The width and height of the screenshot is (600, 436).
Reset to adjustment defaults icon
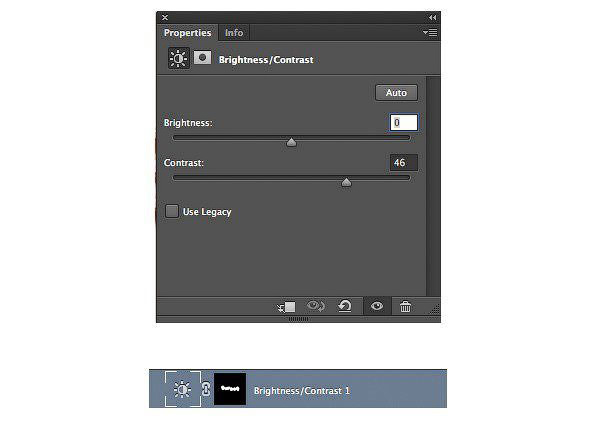345,306
